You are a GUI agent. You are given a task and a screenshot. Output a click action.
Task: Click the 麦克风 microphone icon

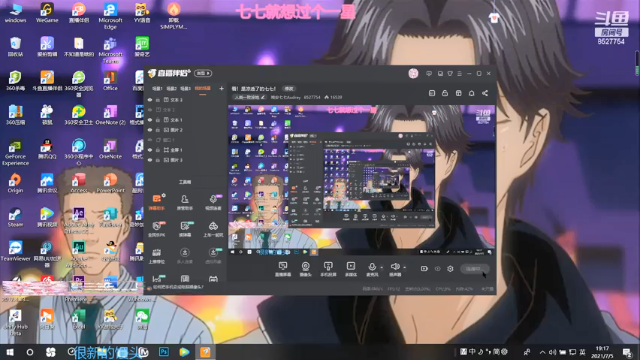point(372,267)
